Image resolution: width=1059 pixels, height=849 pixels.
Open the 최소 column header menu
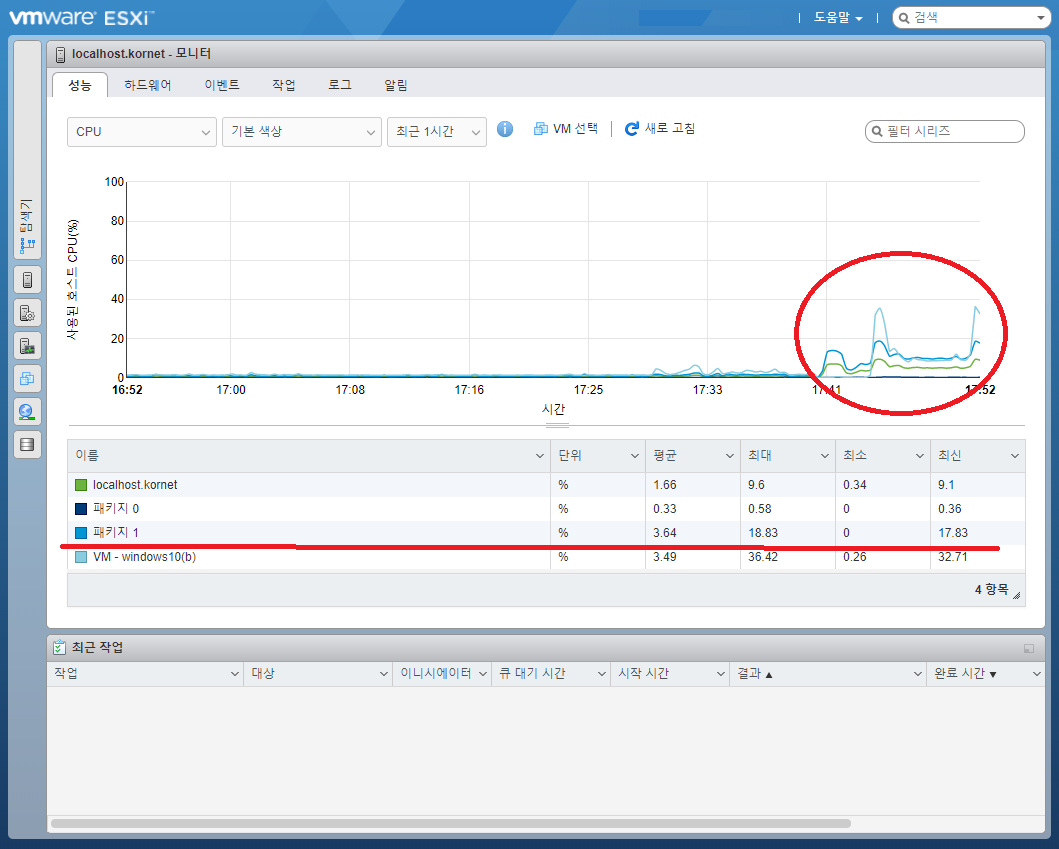coord(919,456)
